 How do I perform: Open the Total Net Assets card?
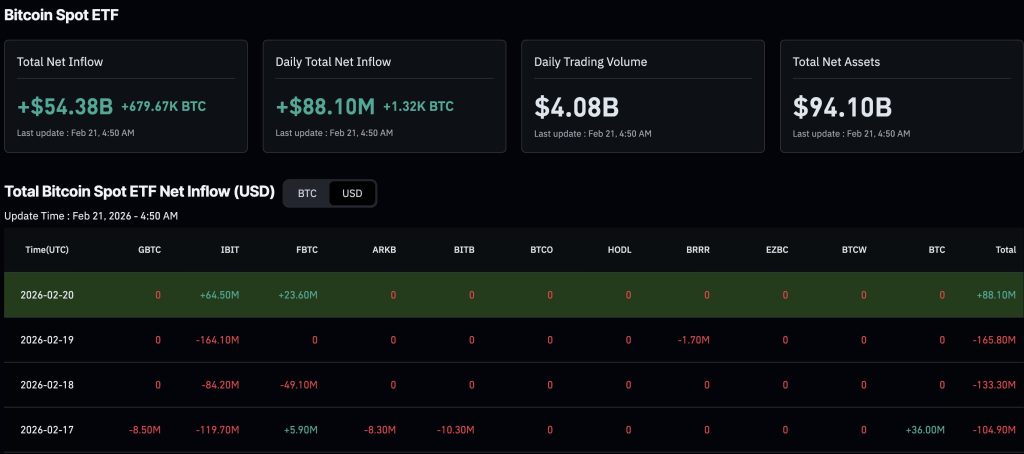tap(901, 96)
